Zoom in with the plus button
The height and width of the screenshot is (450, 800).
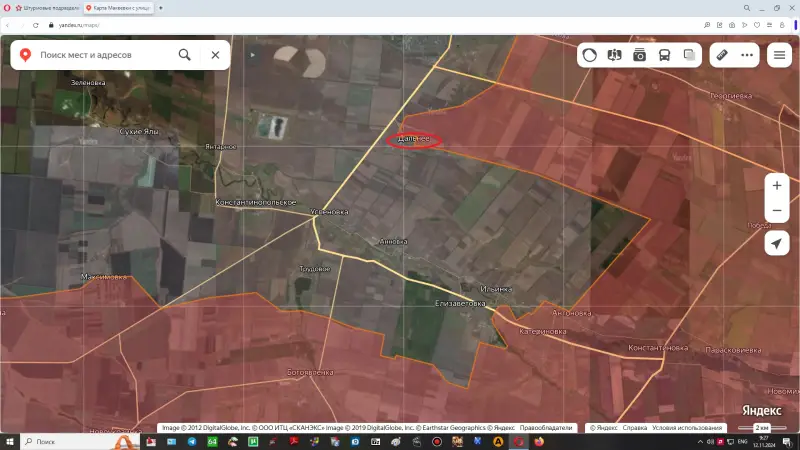[777, 185]
